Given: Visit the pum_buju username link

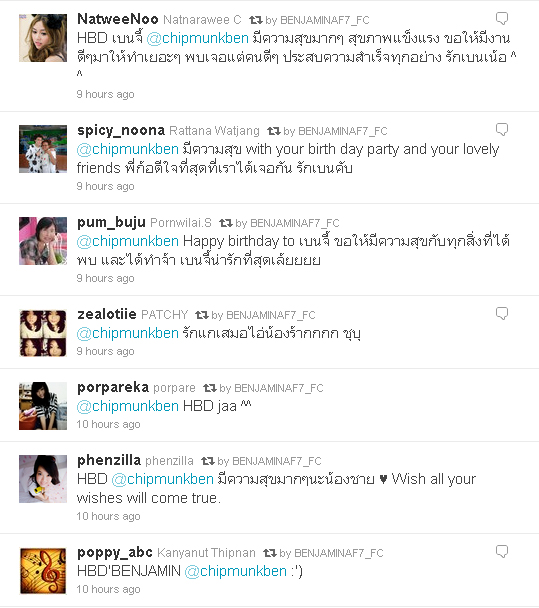Looking at the screenshot, I should coord(111,223).
